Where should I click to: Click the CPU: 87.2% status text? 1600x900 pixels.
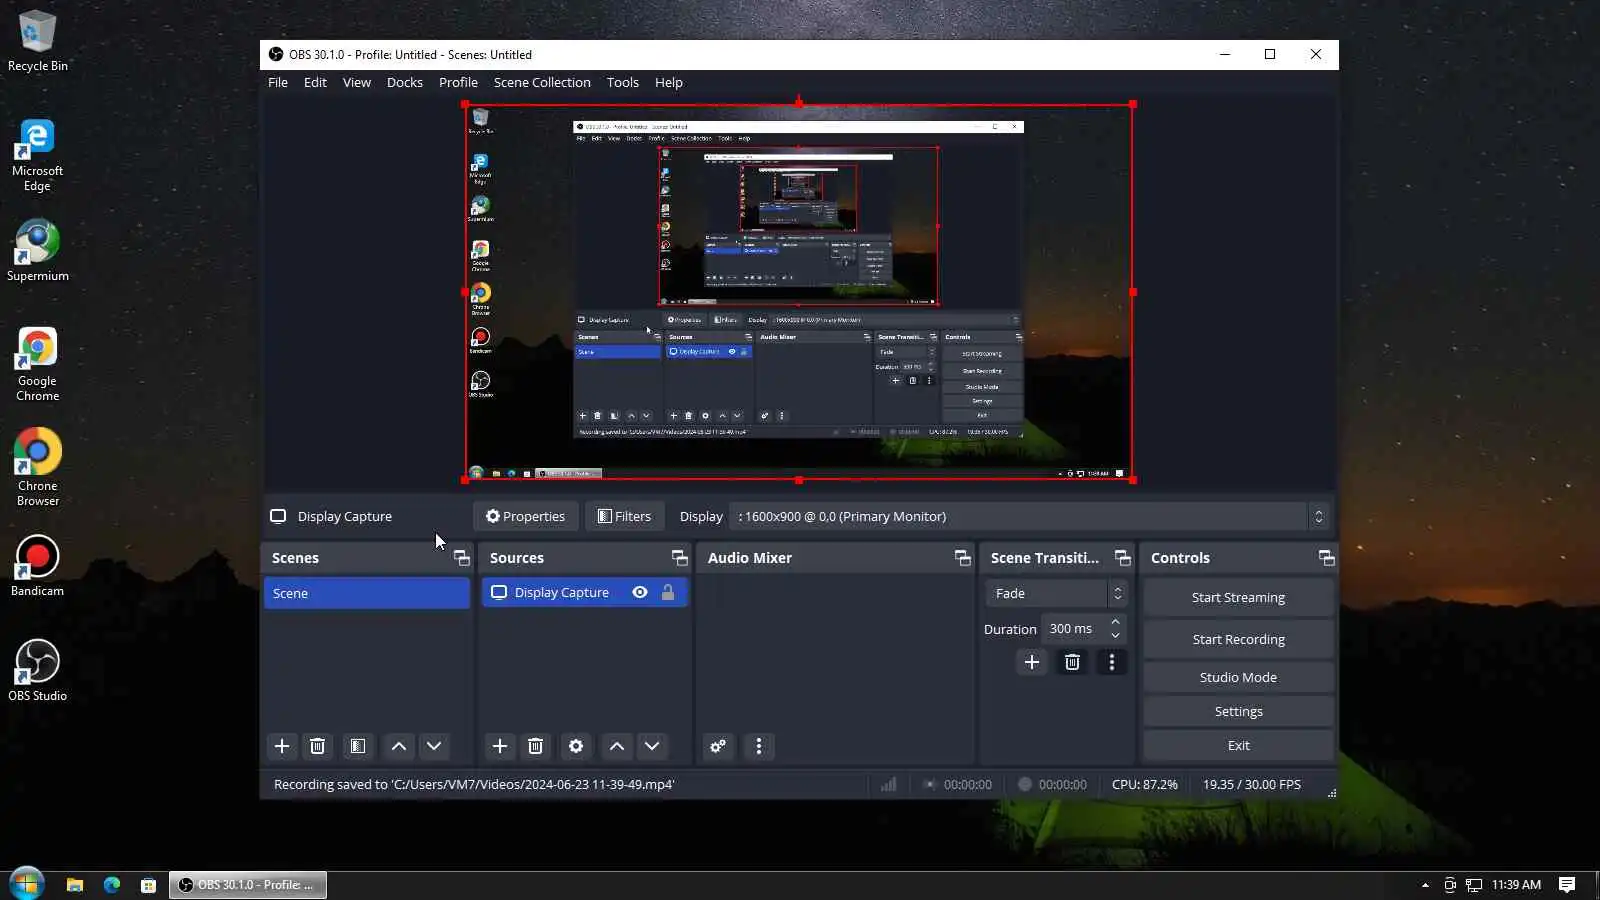click(x=1145, y=785)
